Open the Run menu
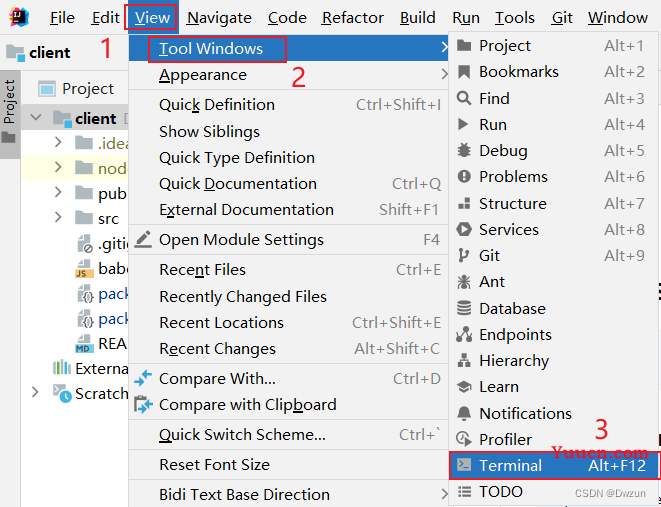The image size is (661, 507). tap(465, 18)
